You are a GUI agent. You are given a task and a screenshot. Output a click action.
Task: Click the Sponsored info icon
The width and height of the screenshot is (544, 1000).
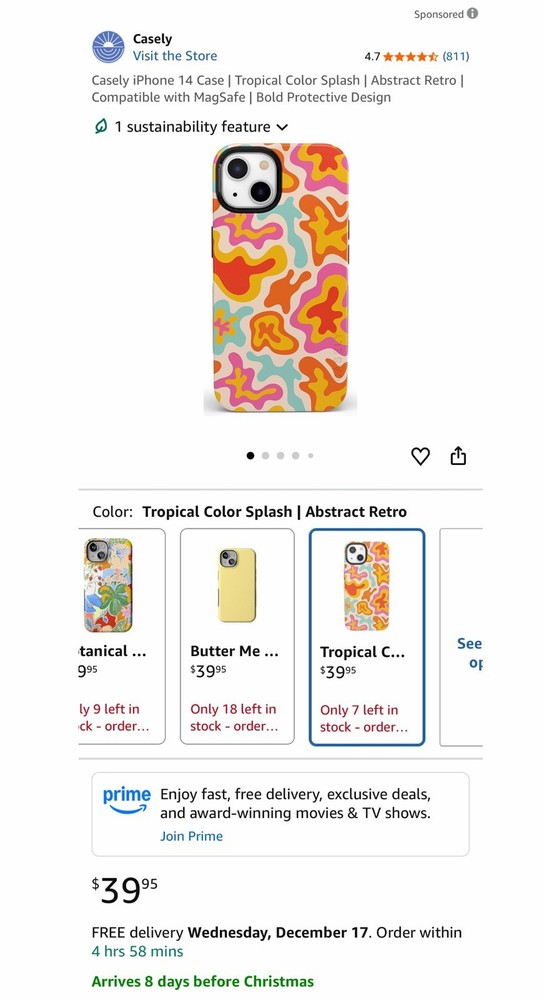(473, 13)
